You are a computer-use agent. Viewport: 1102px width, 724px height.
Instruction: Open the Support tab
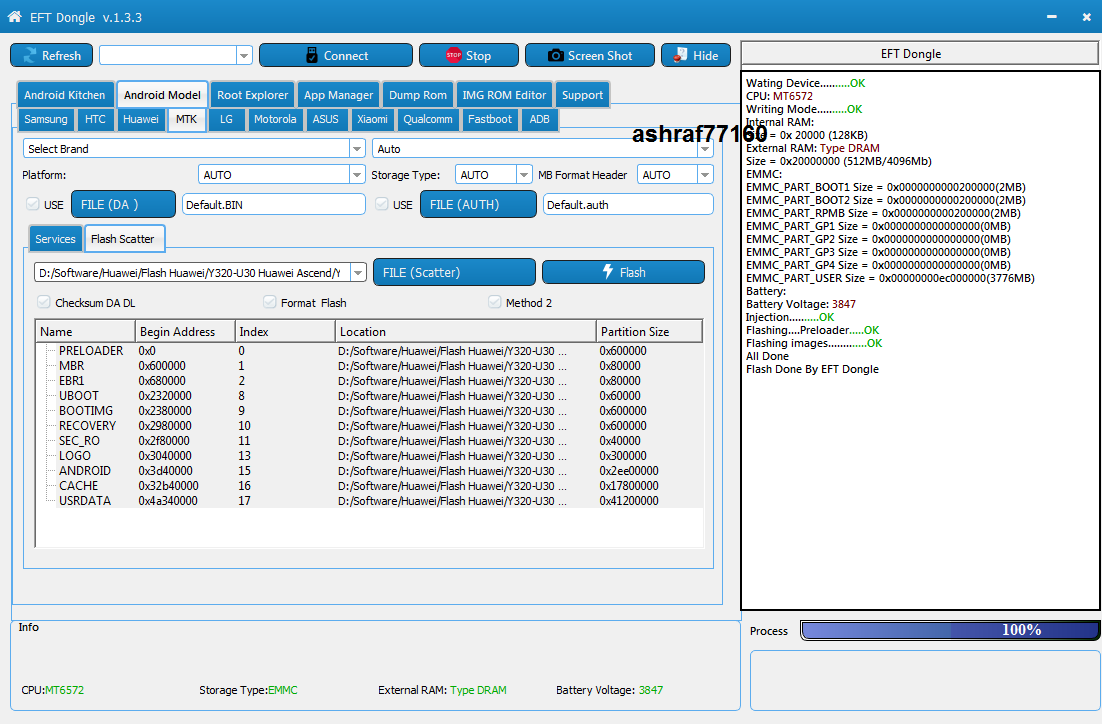tap(582, 95)
